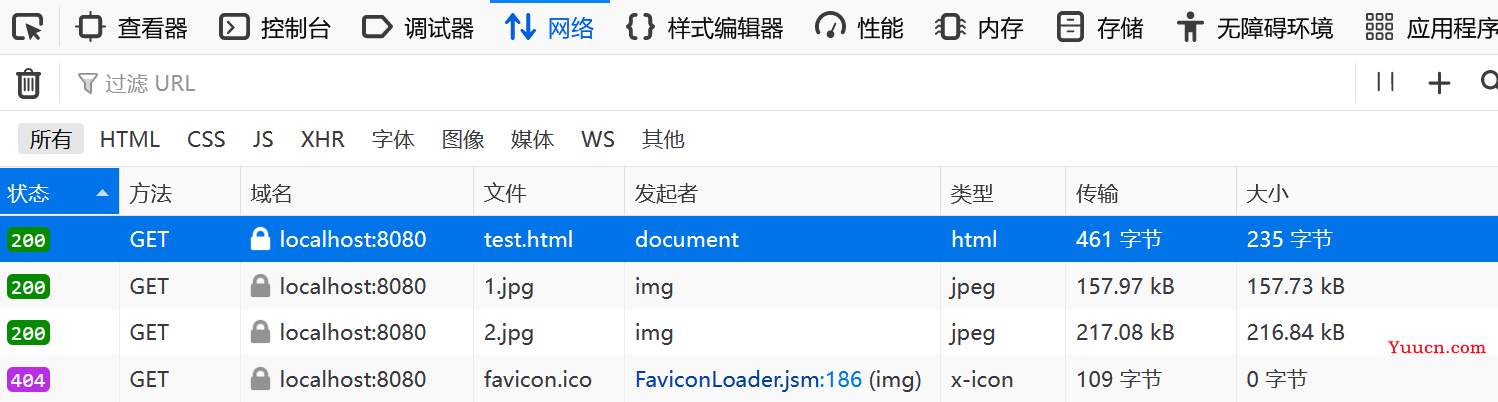1498x402 pixels.
Task: Activate the element picker arrow icon
Action: point(28,27)
